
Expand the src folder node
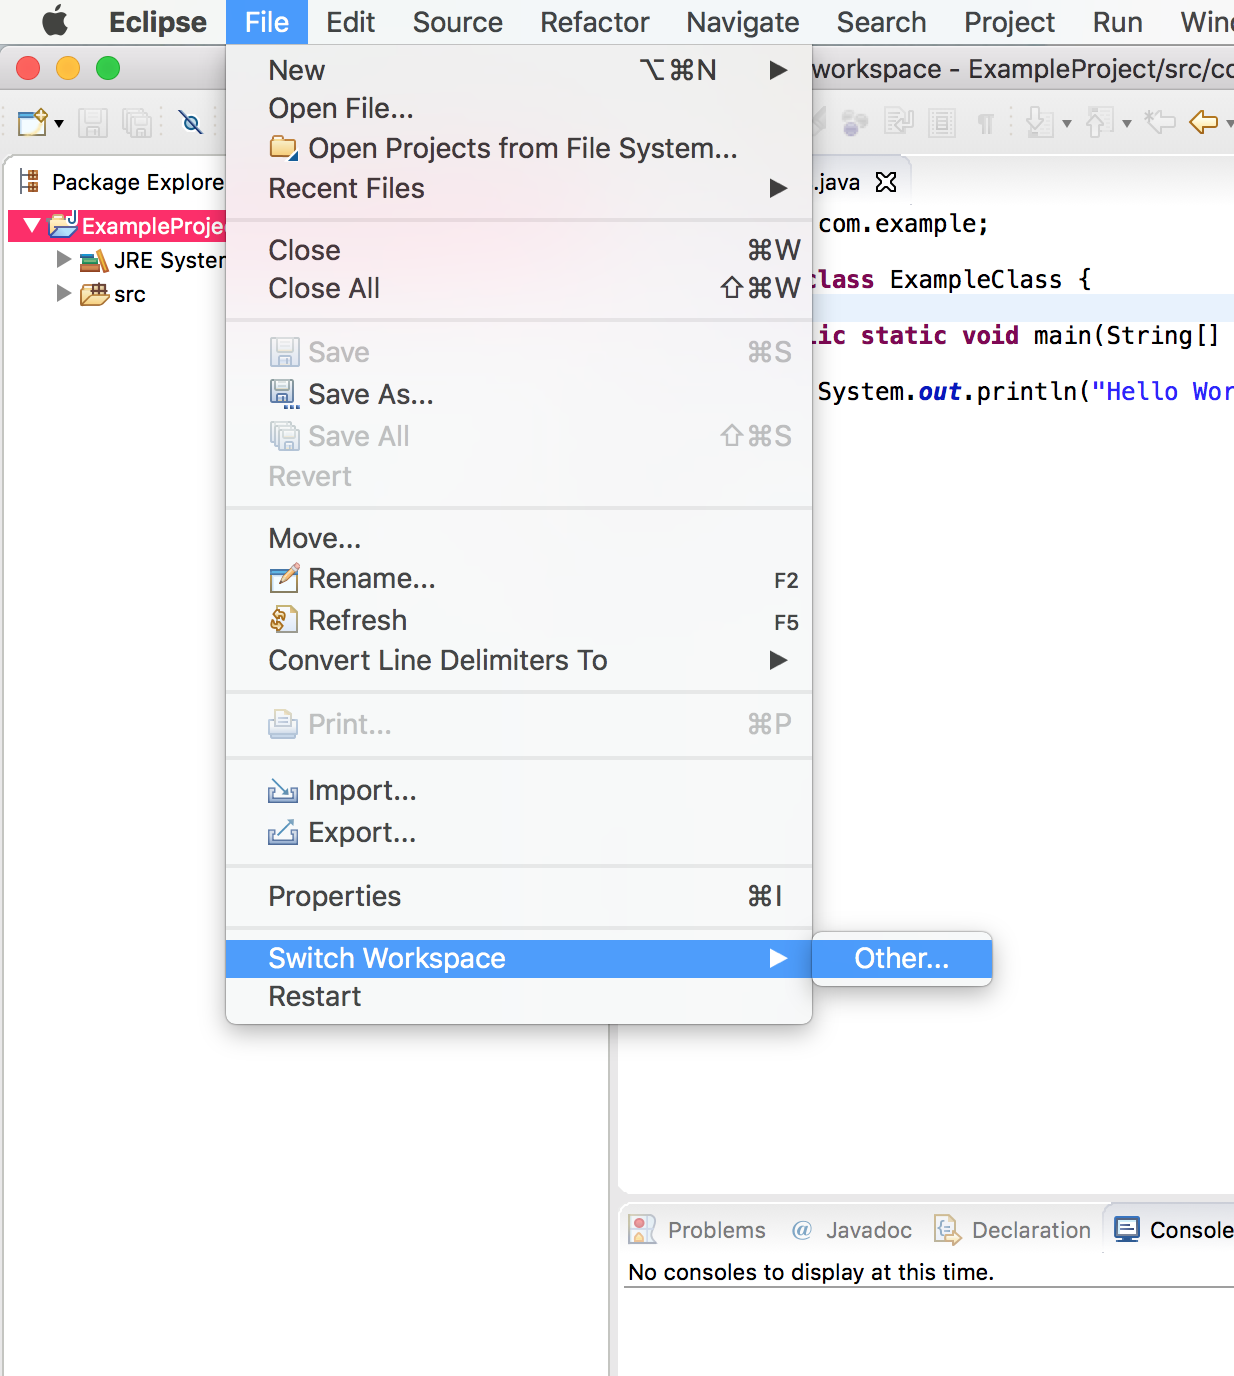tap(64, 293)
